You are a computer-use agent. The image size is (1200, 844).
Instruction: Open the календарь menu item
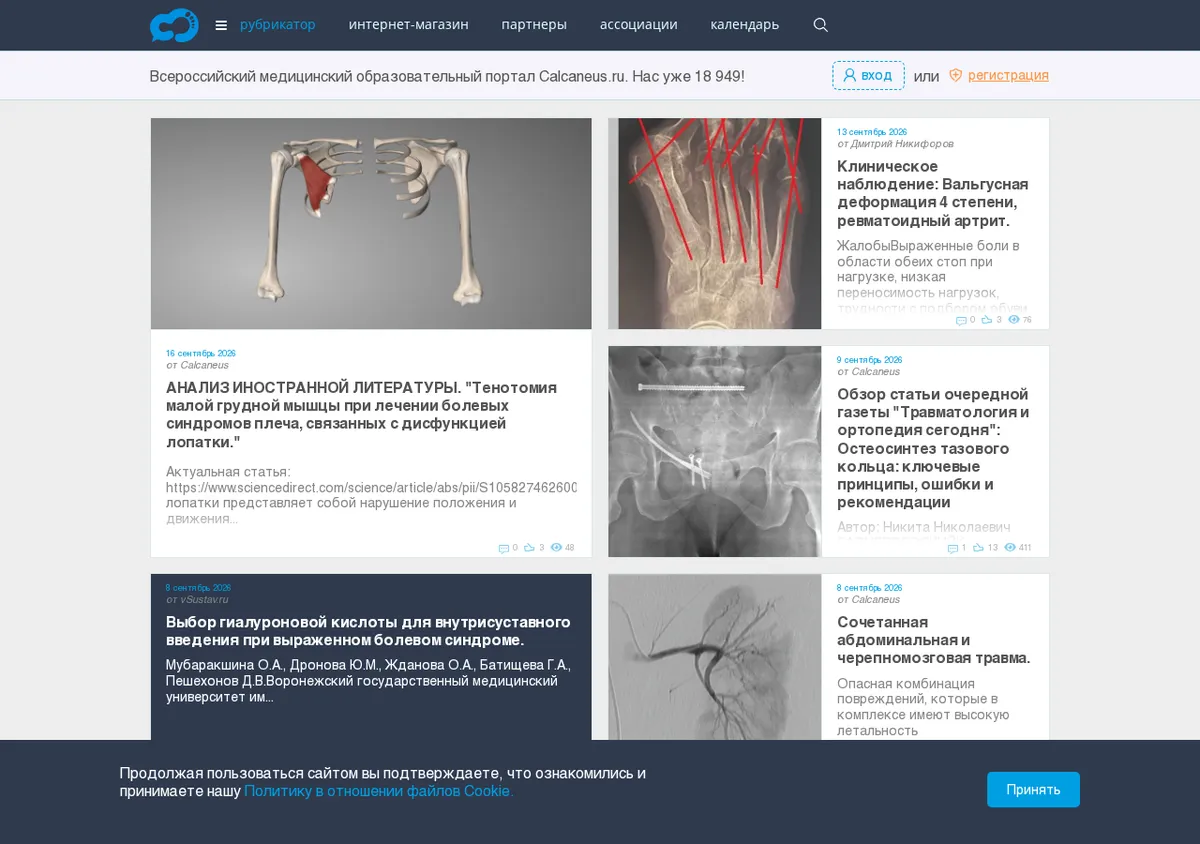click(x=745, y=25)
